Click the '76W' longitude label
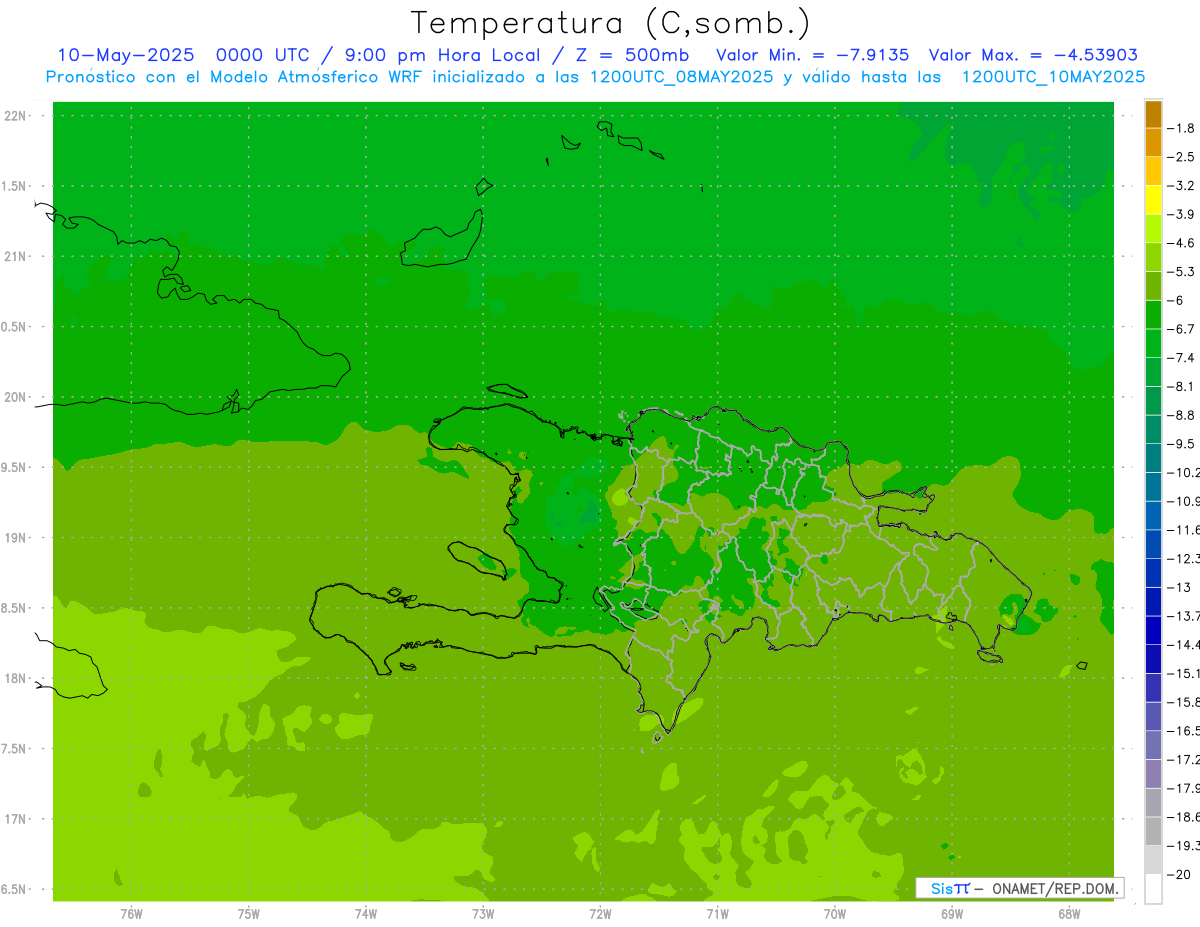 coord(131,913)
